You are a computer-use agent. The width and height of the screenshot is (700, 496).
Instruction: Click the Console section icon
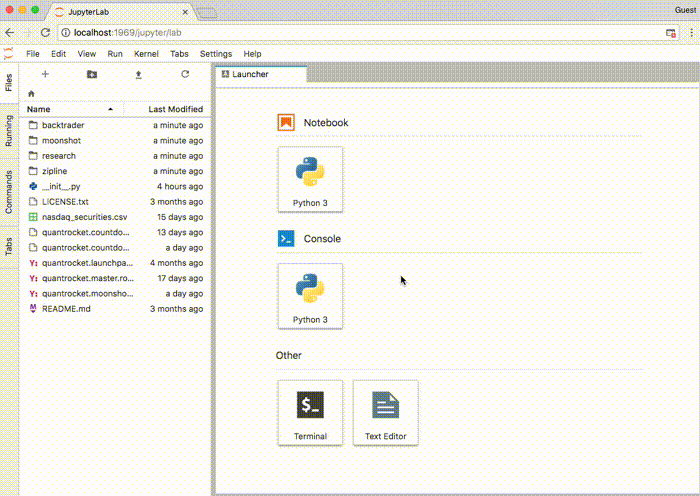click(x=286, y=238)
